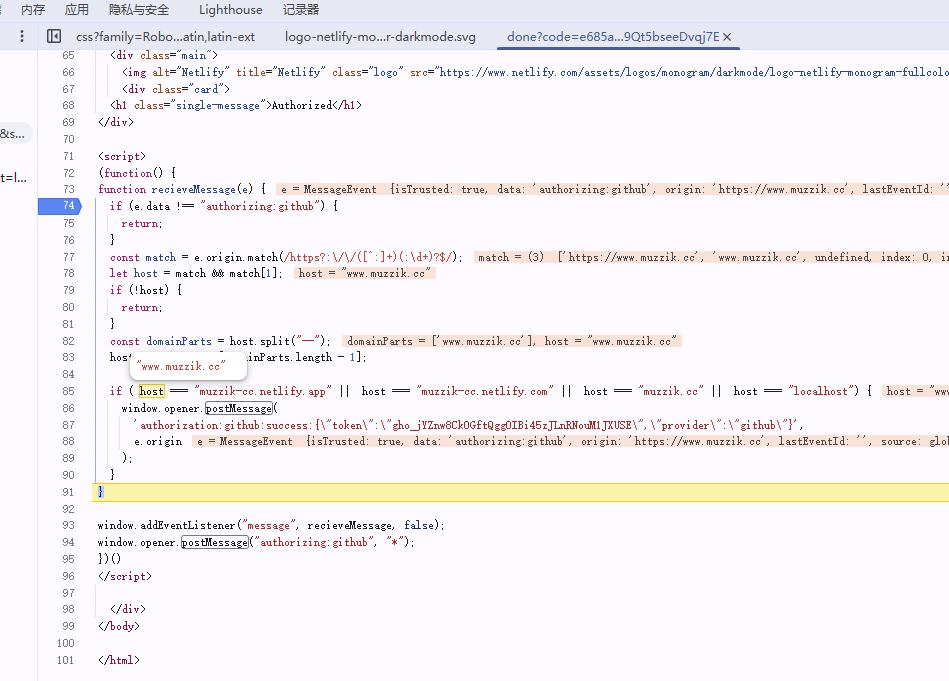
Task: Click line number 73 in the gutter
Action: 68,189
